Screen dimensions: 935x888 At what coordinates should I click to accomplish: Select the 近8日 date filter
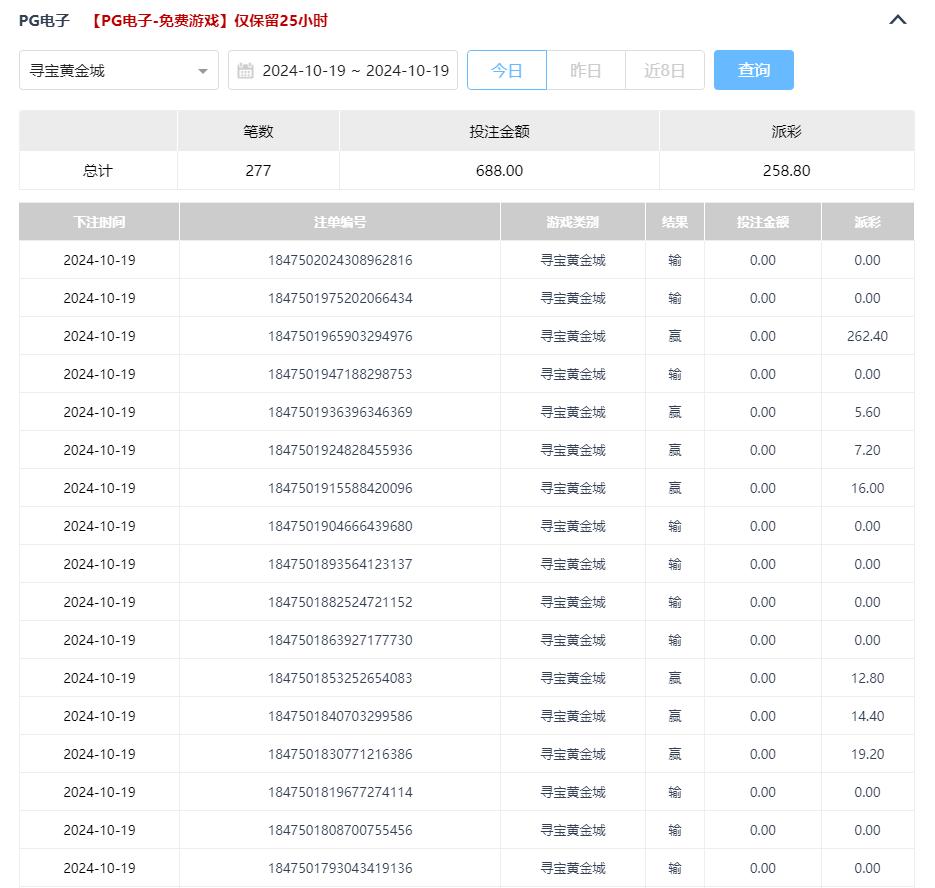665,71
